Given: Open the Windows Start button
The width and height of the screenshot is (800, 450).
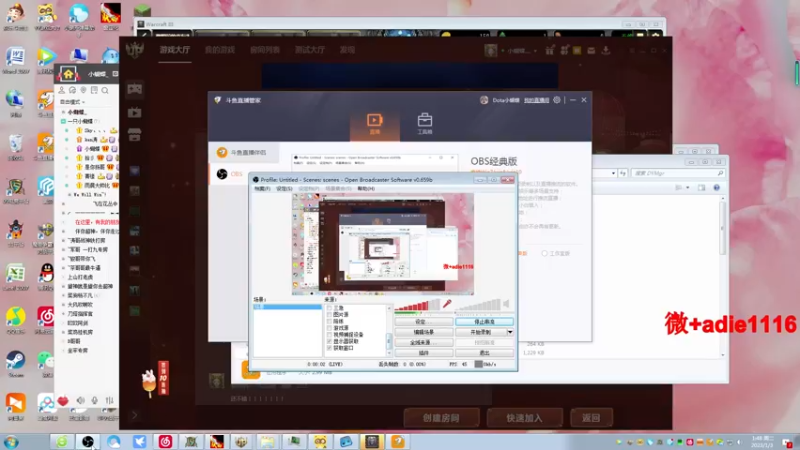Looking at the screenshot, I should [11, 442].
